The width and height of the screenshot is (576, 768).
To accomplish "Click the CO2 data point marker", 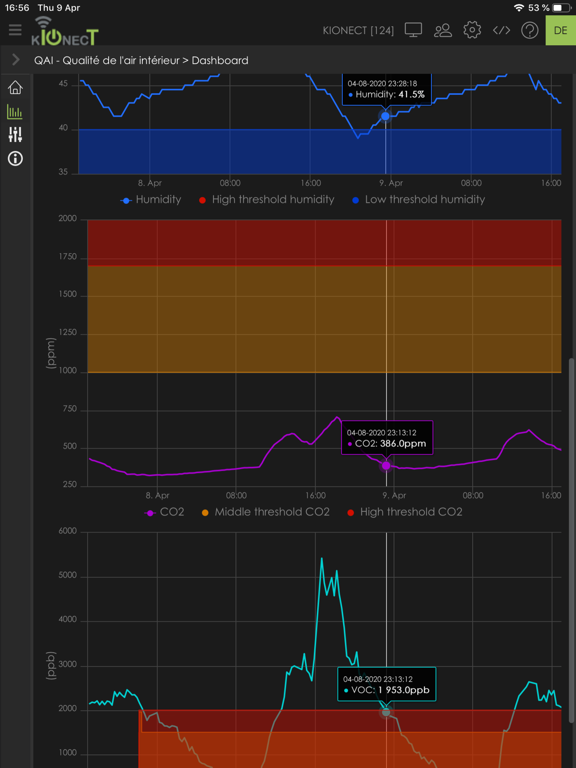I will coord(386,465).
